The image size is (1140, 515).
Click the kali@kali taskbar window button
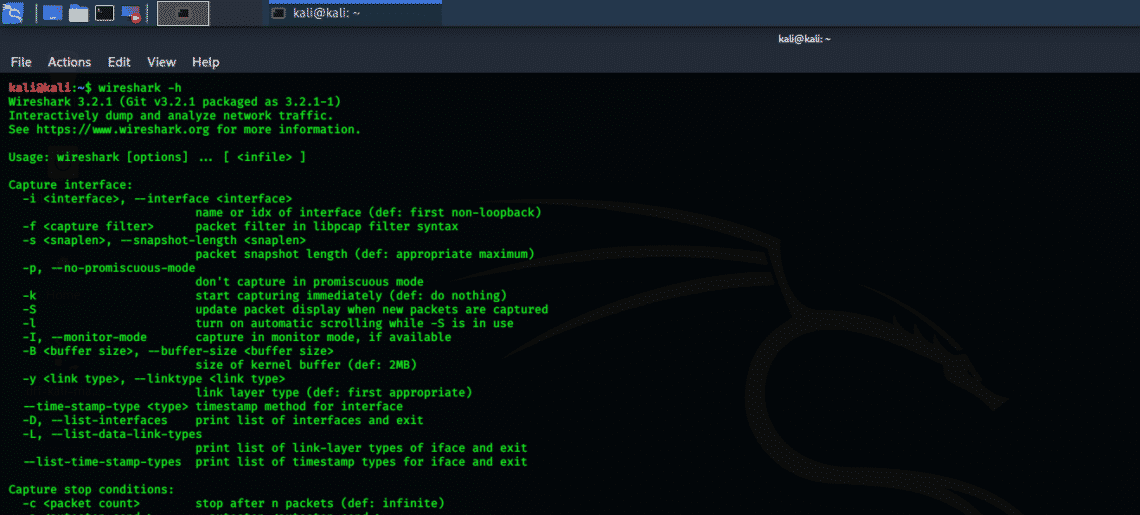coord(355,13)
